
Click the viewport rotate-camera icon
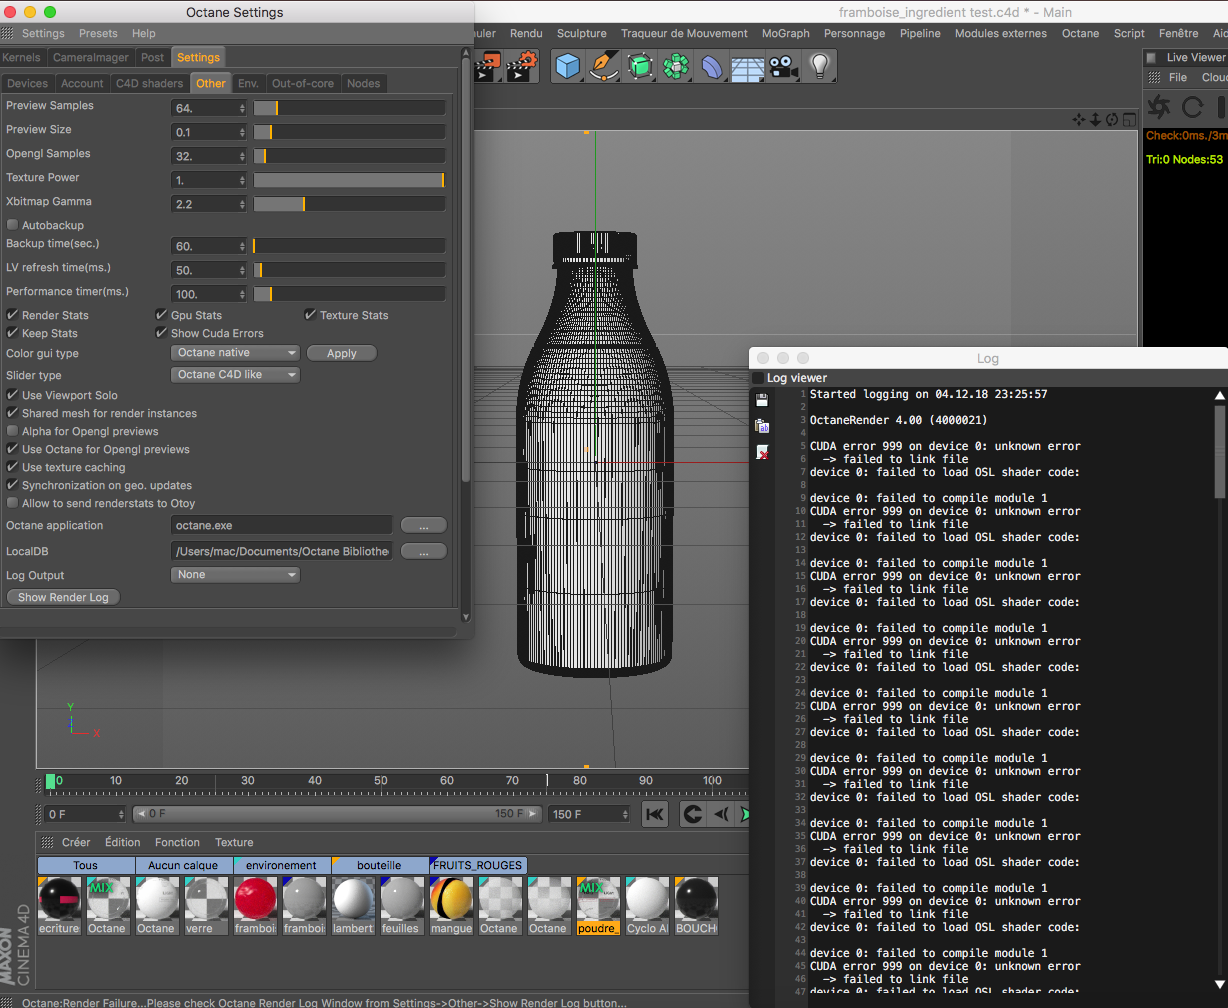point(1111,119)
